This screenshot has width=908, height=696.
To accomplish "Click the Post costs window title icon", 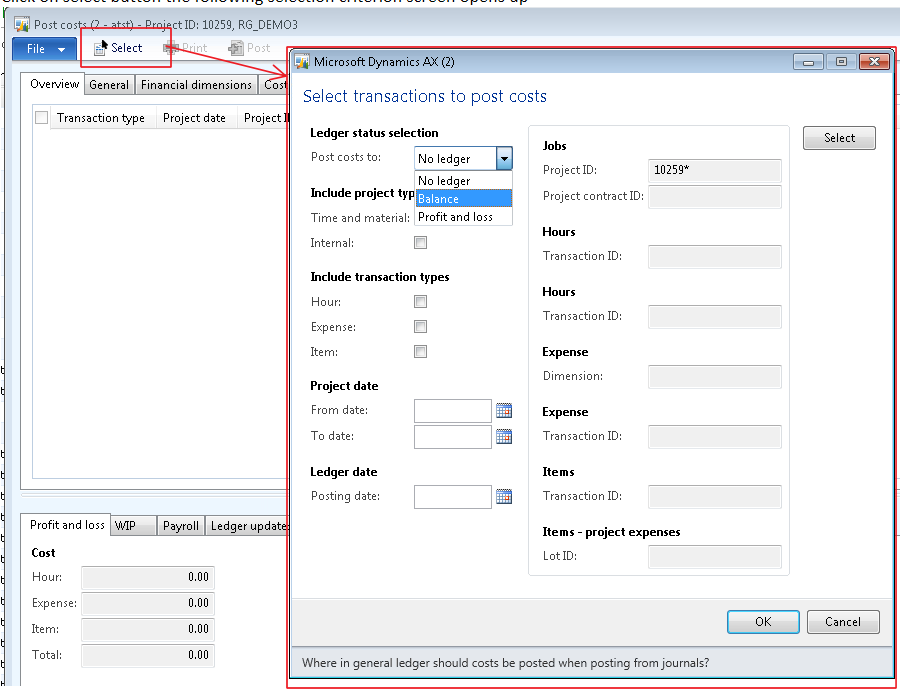I will coord(21,24).
